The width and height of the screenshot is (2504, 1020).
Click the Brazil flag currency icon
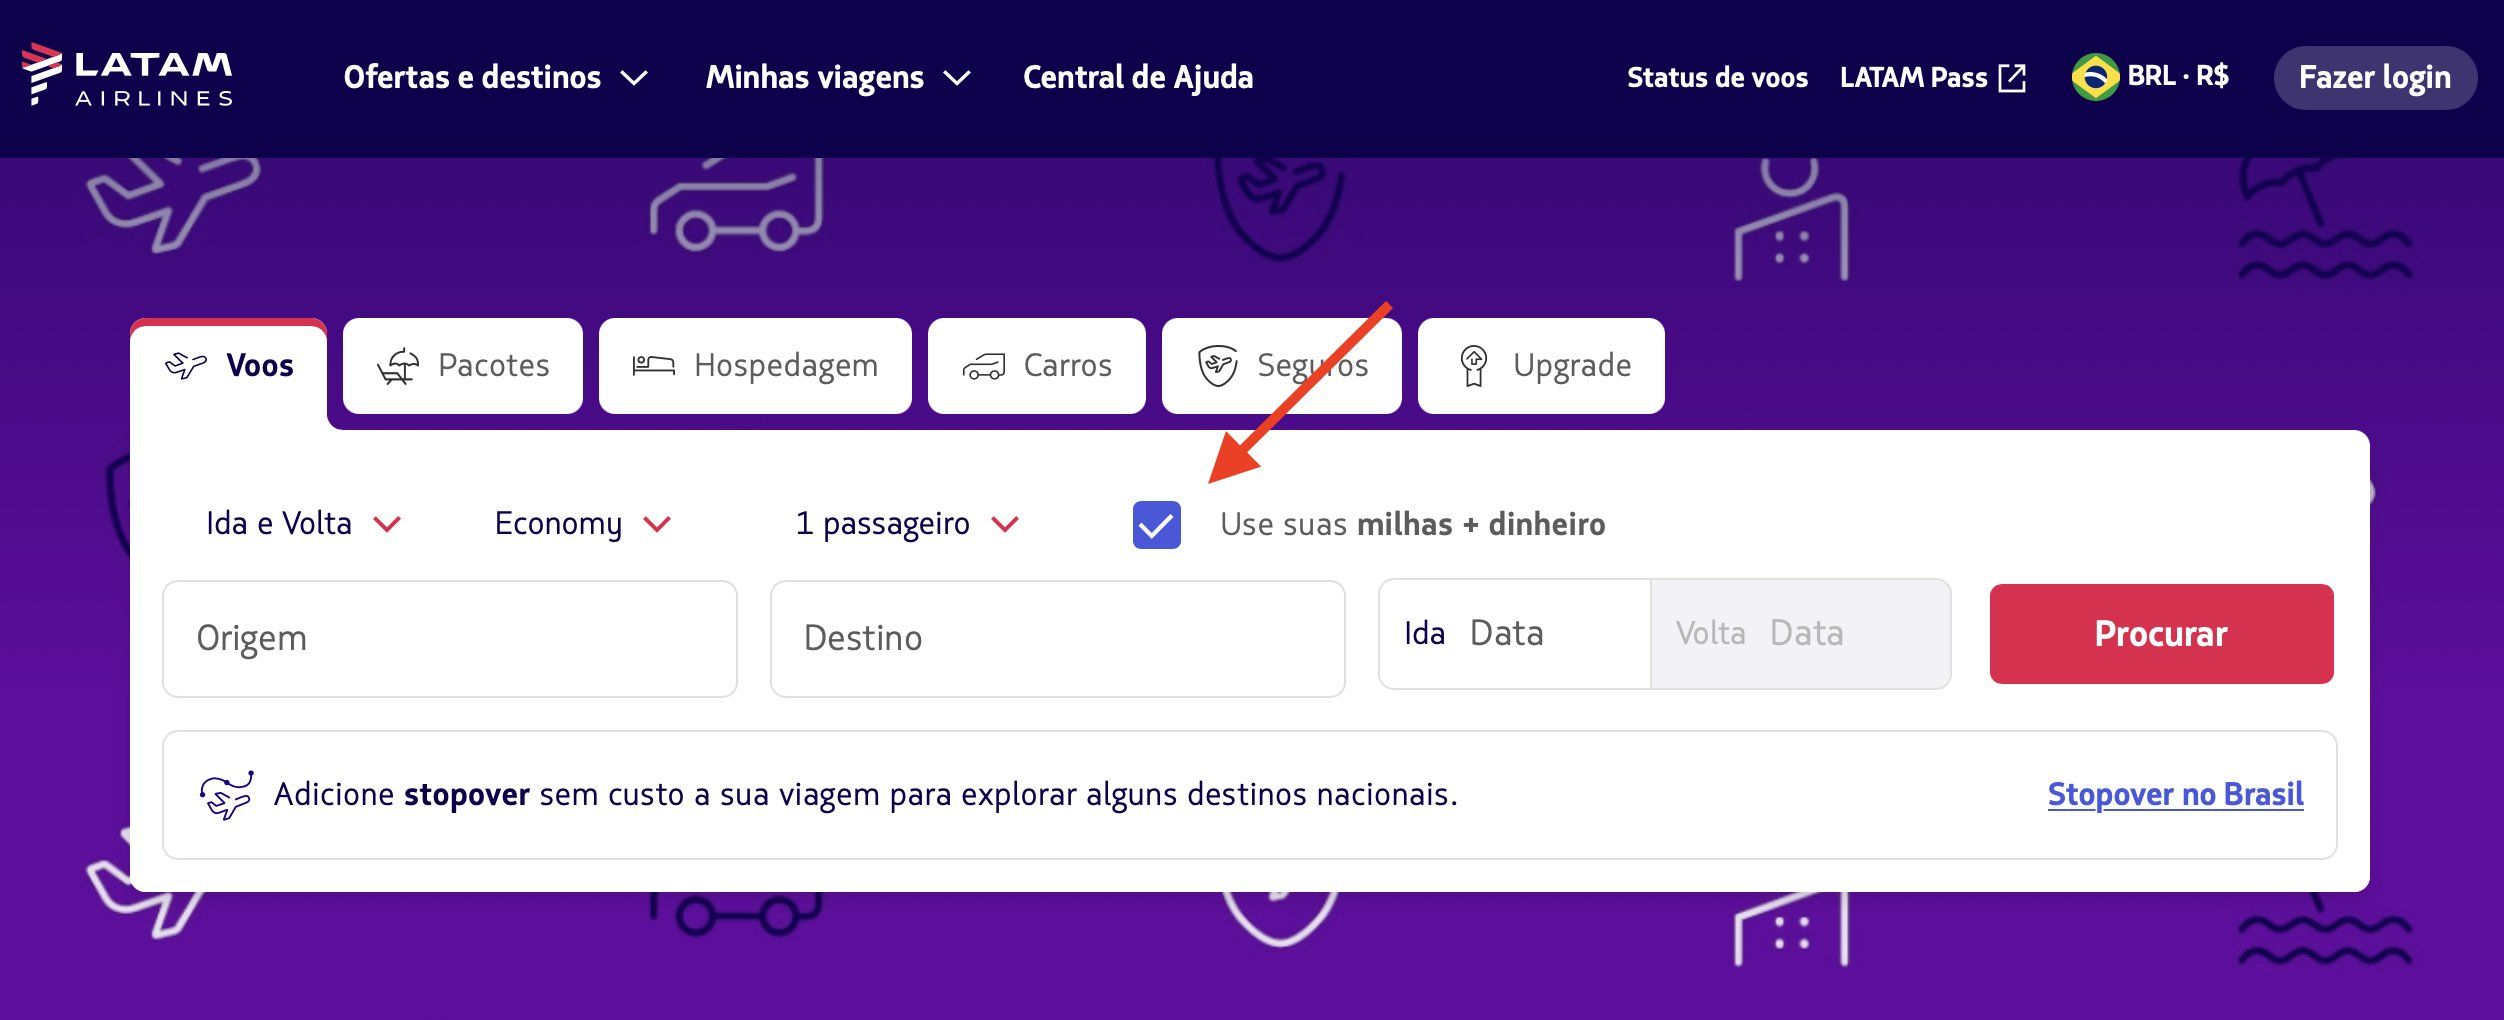2095,77
